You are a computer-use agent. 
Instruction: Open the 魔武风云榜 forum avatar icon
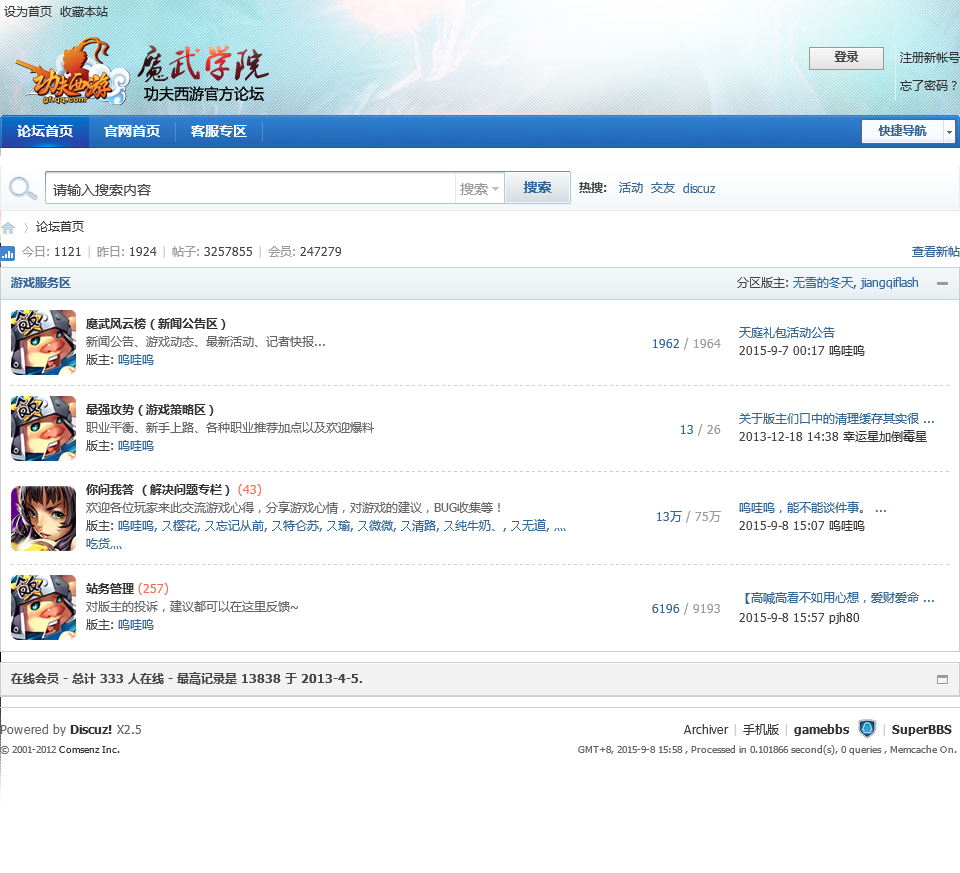[x=43, y=342]
